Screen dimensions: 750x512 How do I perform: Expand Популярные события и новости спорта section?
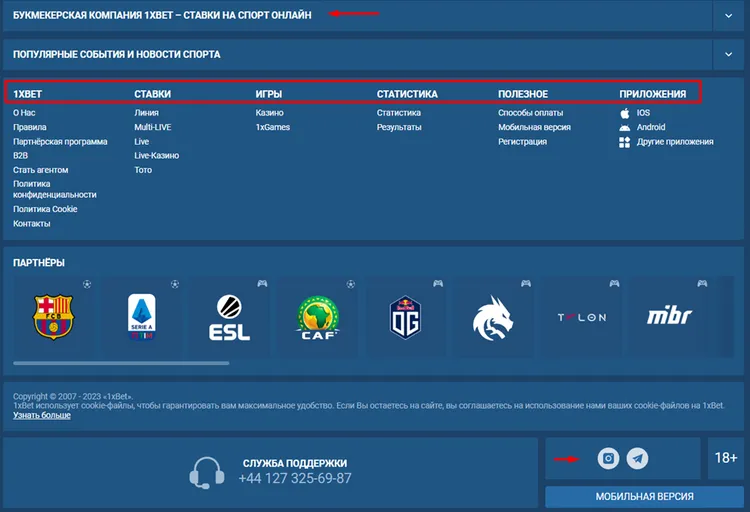[728, 54]
